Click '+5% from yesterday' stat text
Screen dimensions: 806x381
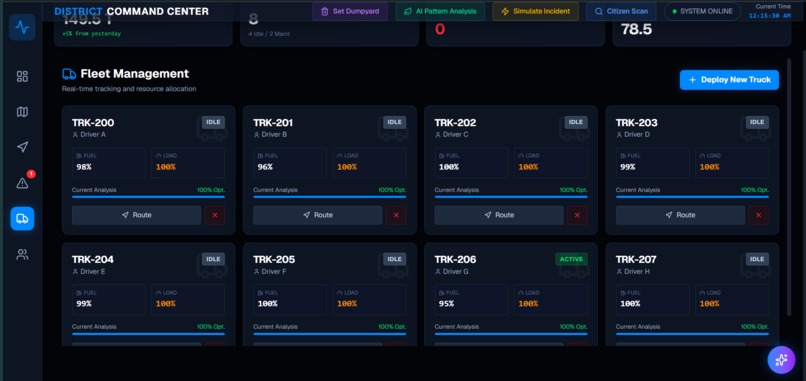(x=91, y=33)
